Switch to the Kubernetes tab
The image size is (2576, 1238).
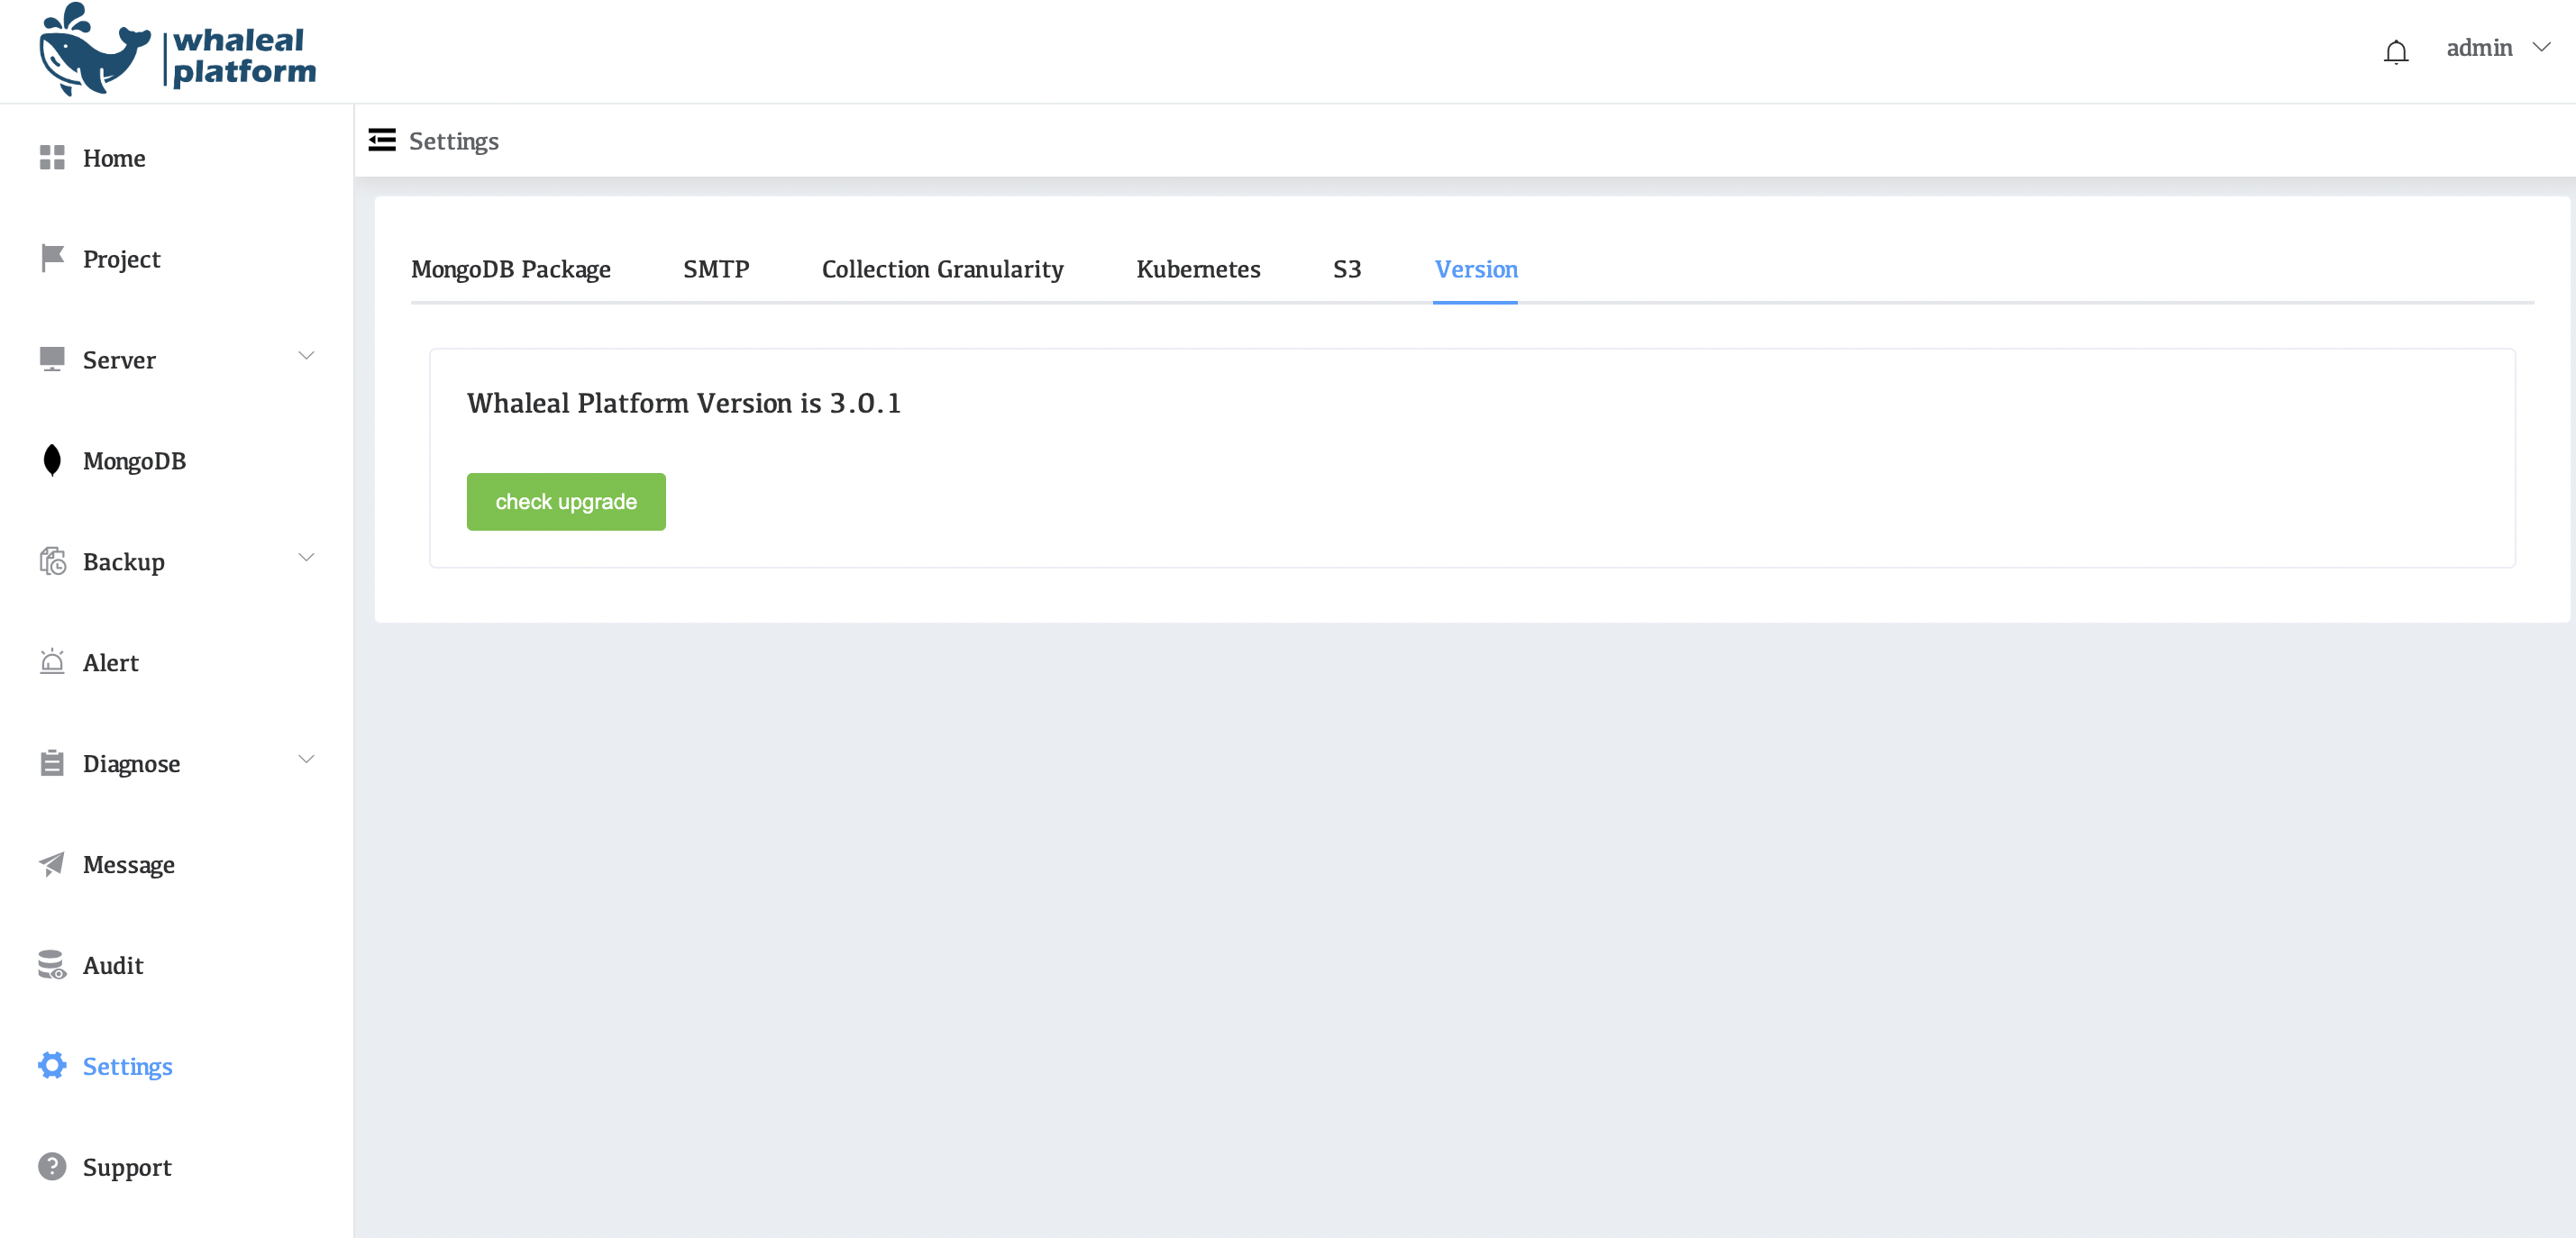coord(1197,270)
